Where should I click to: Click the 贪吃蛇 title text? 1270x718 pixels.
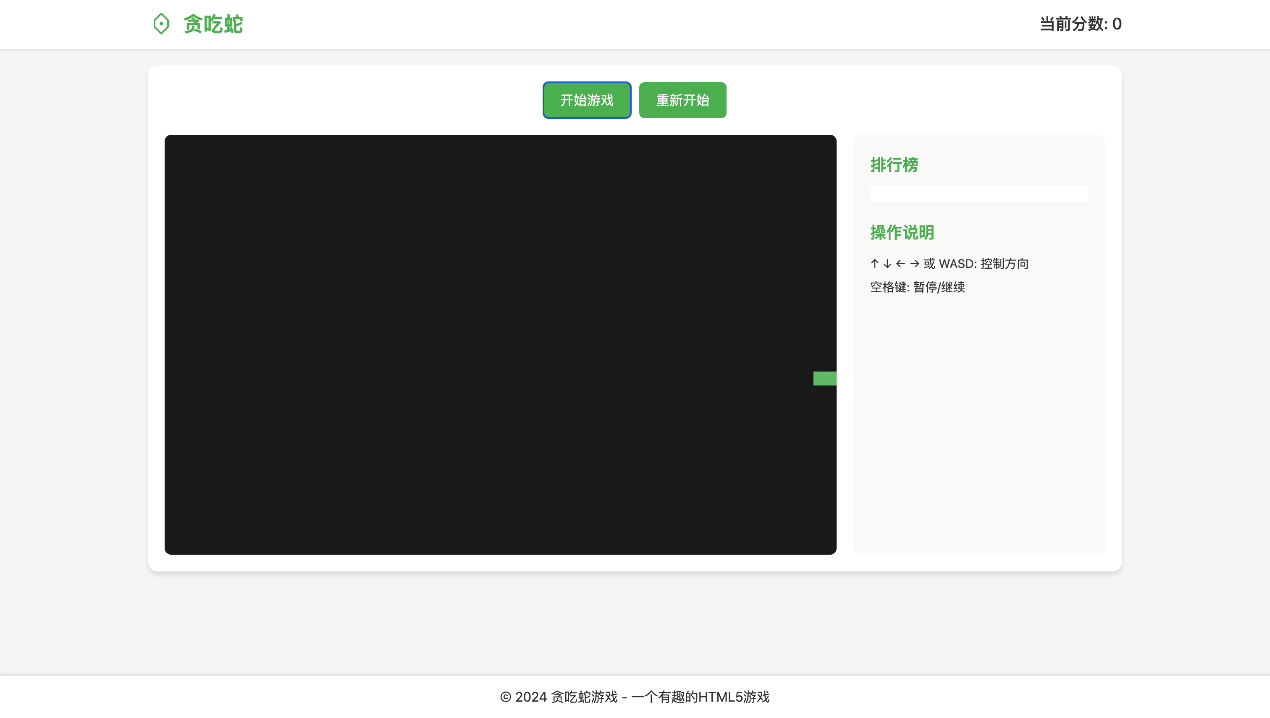(213, 24)
